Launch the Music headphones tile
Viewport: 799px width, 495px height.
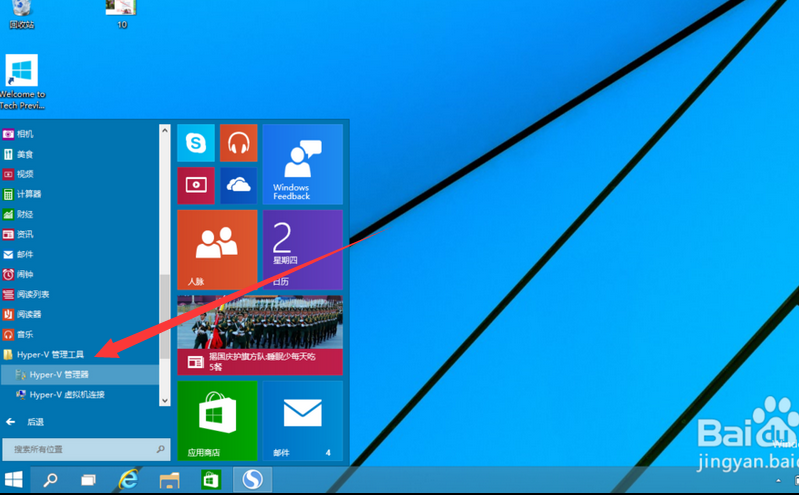(238, 143)
